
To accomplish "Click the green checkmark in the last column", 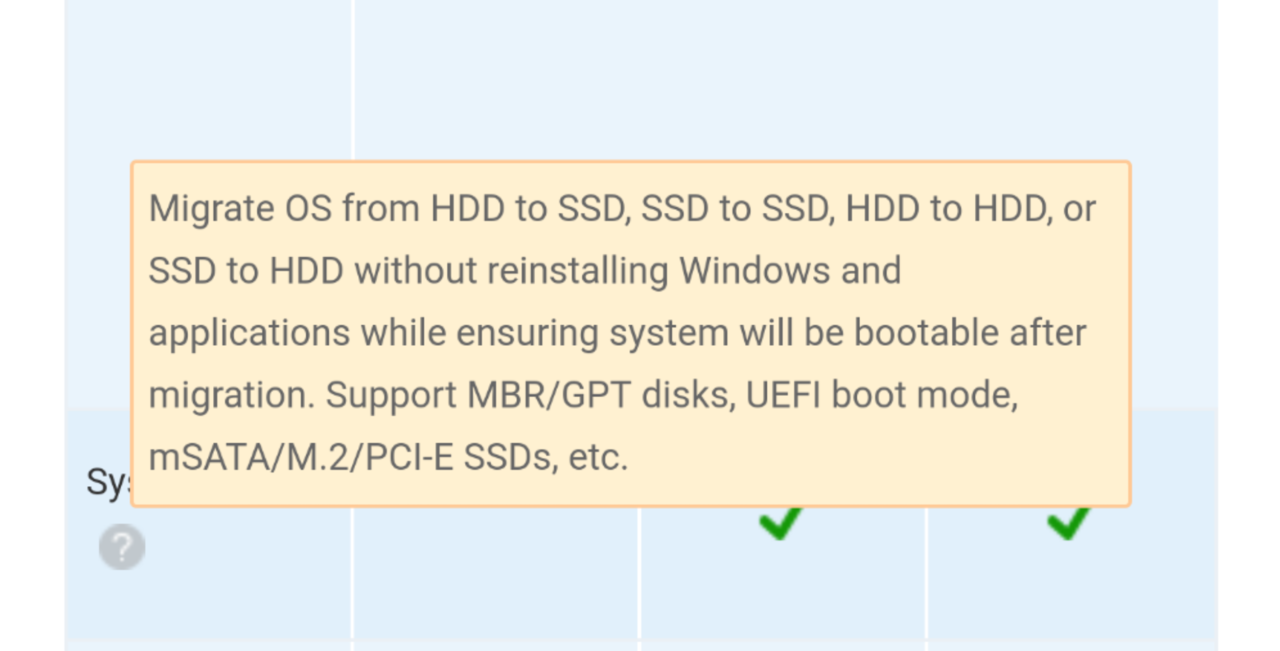I will coord(1069,523).
